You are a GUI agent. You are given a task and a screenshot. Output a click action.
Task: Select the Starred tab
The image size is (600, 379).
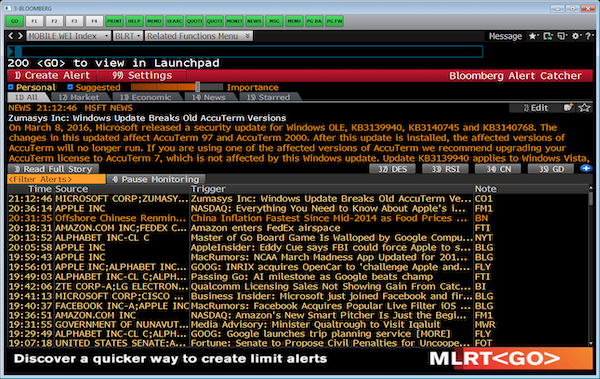[x=268, y=97]
